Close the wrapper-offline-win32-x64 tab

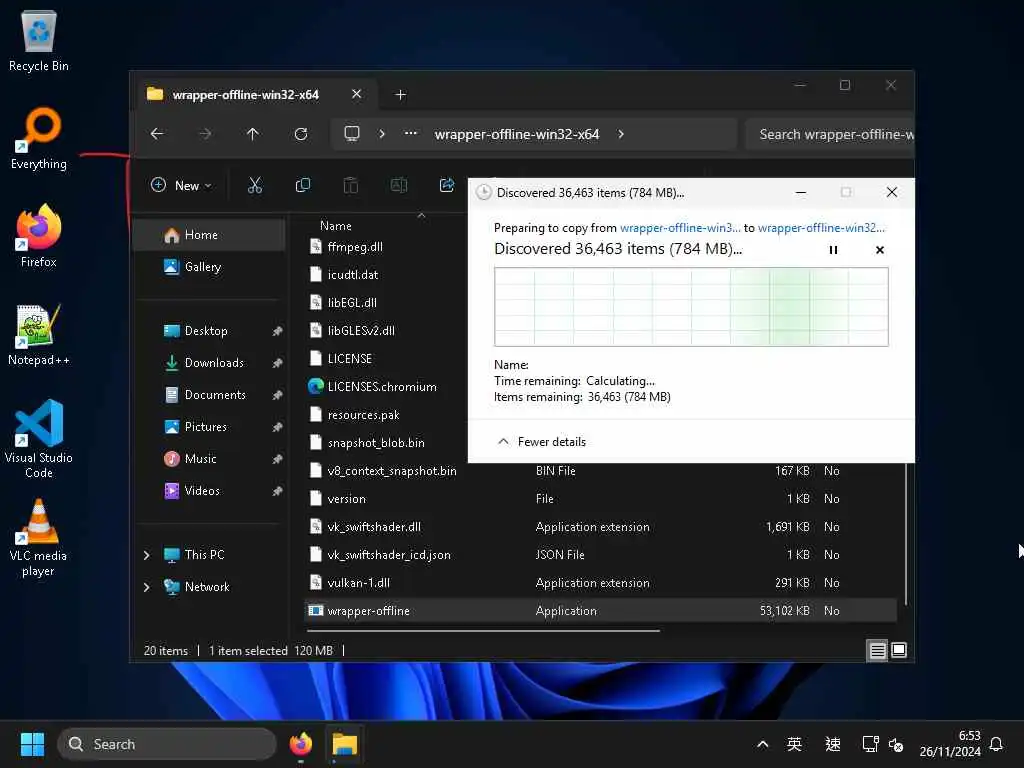point(357,94)
